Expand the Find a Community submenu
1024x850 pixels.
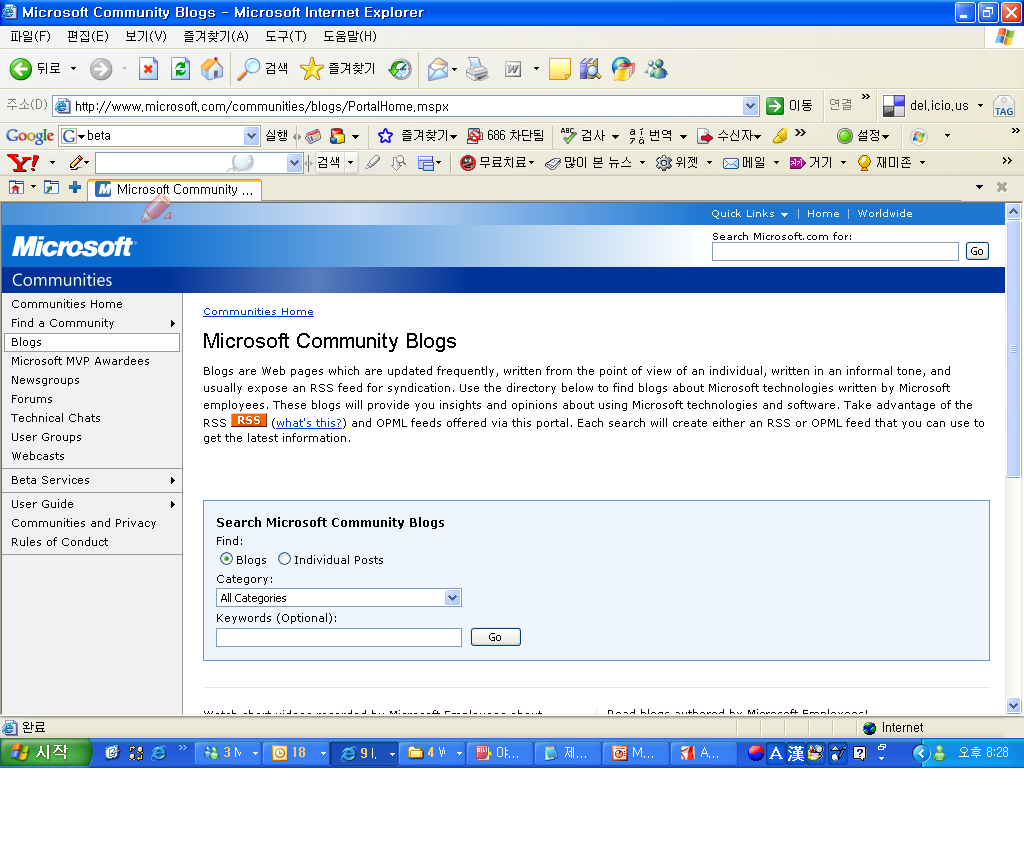172,323
